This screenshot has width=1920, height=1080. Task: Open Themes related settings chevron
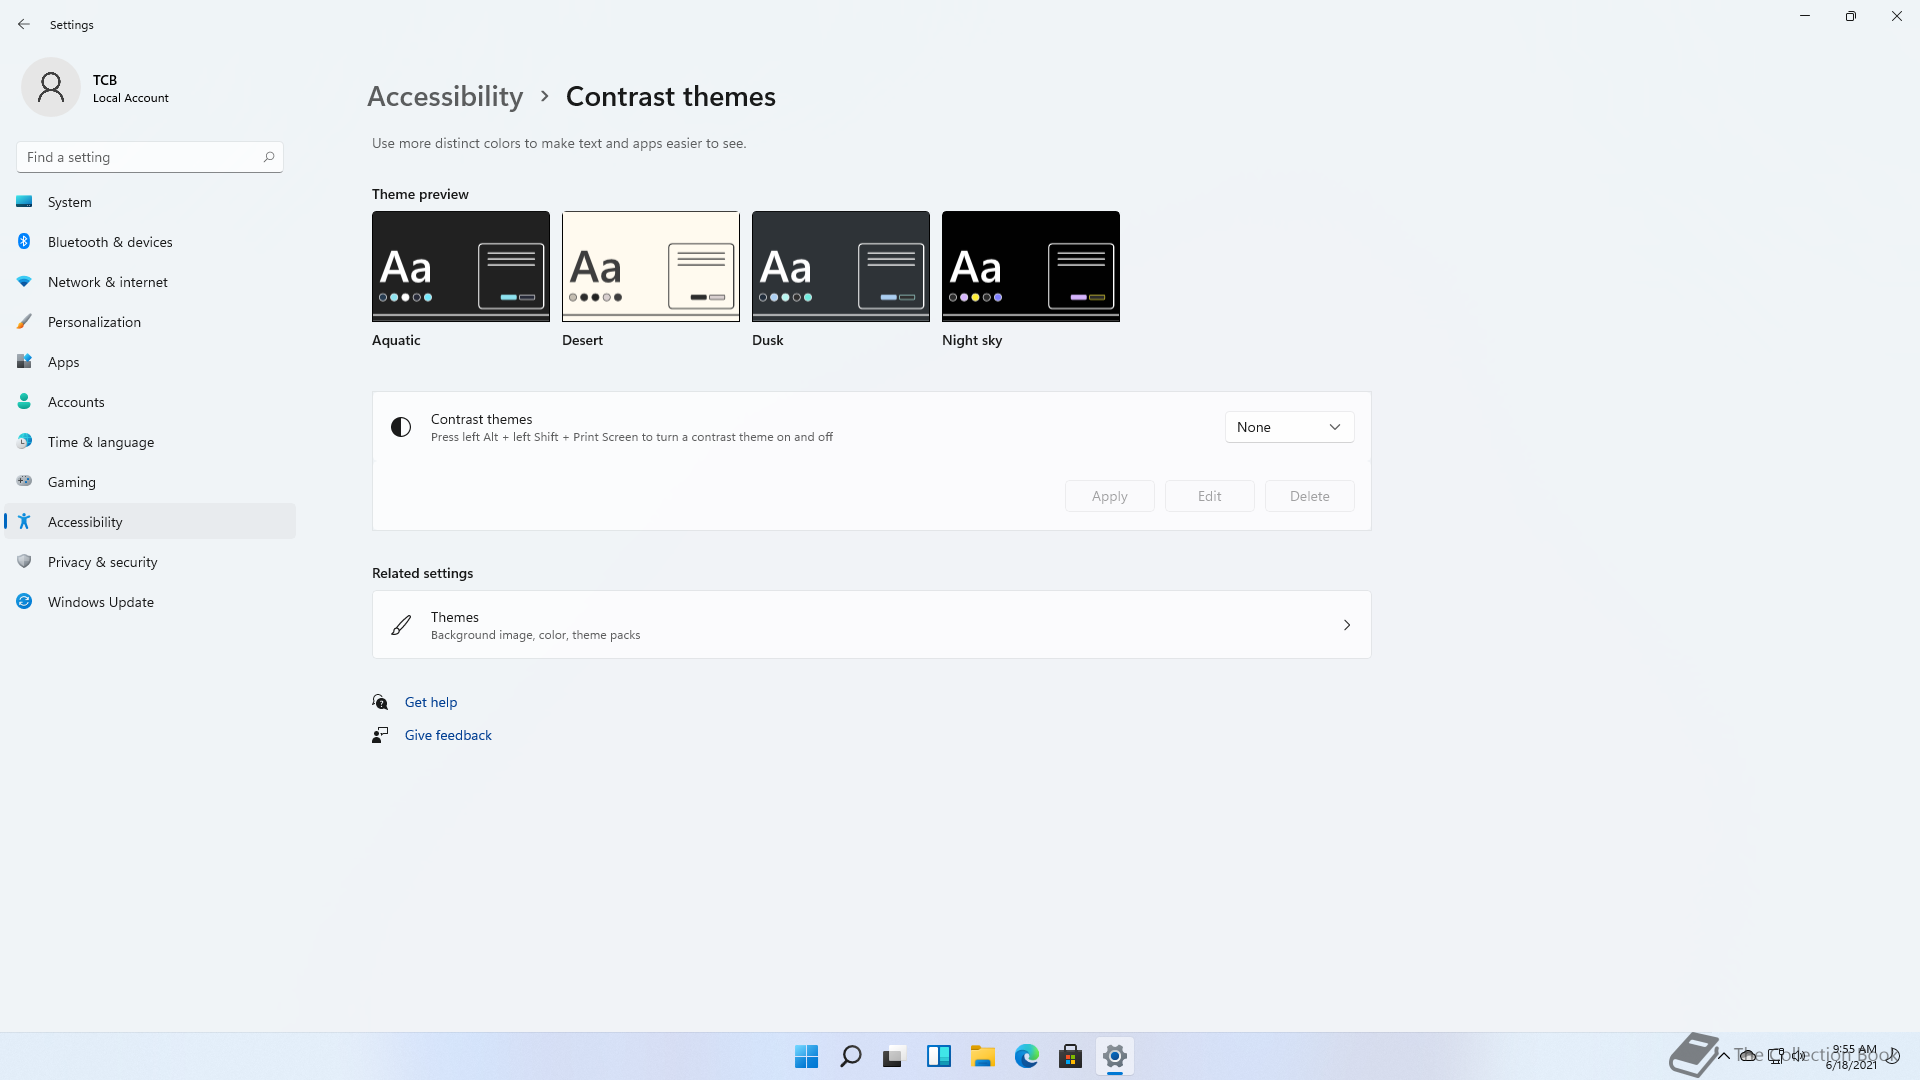(1347, 625)
